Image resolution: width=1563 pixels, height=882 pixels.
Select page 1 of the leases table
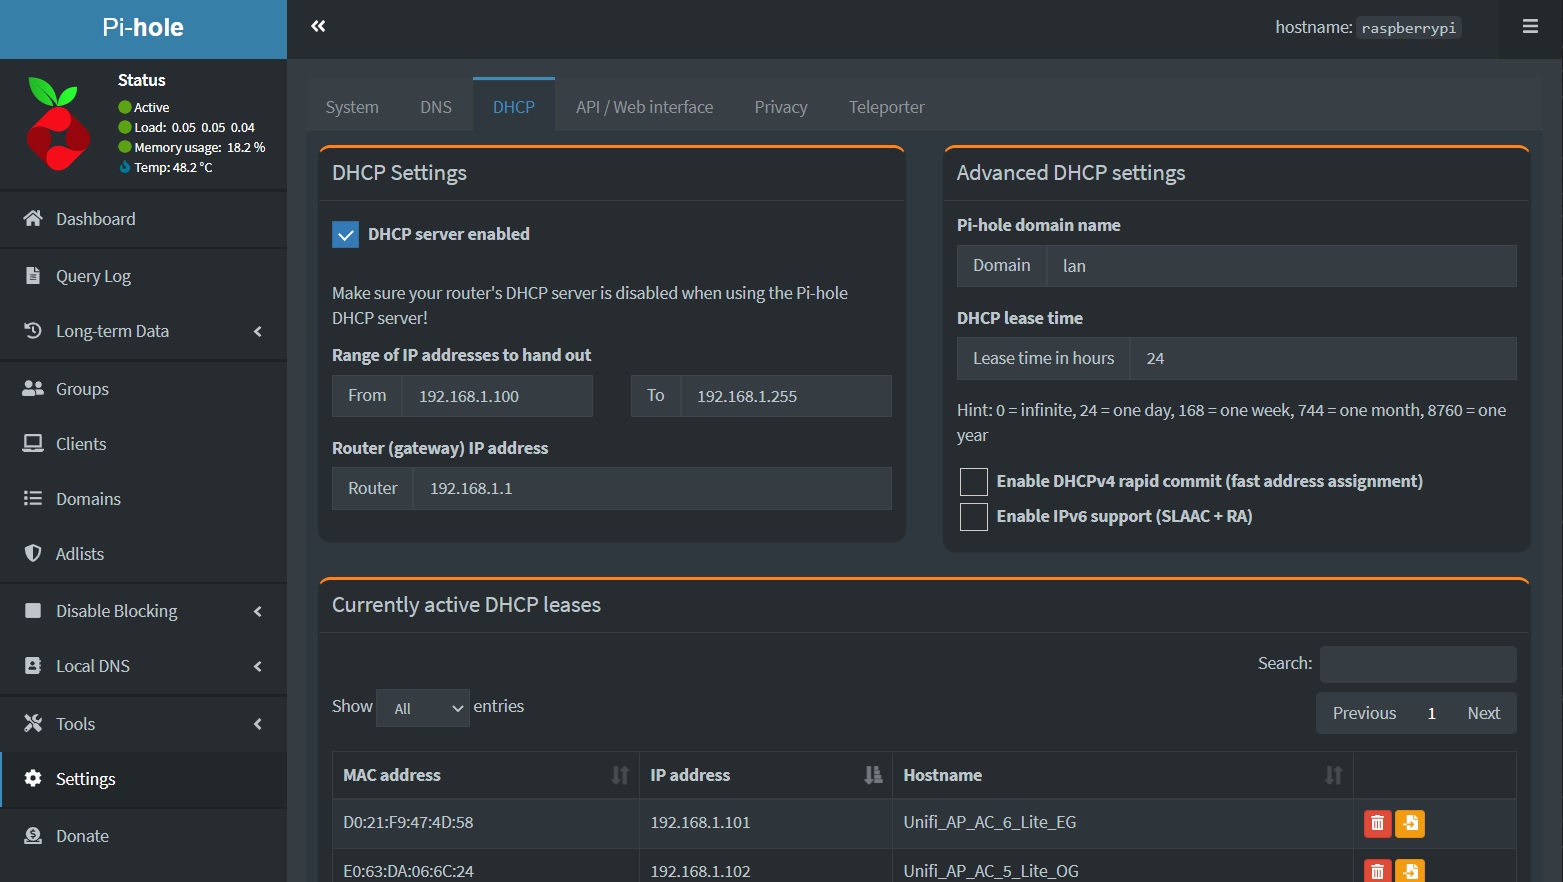pos(1432,713)
